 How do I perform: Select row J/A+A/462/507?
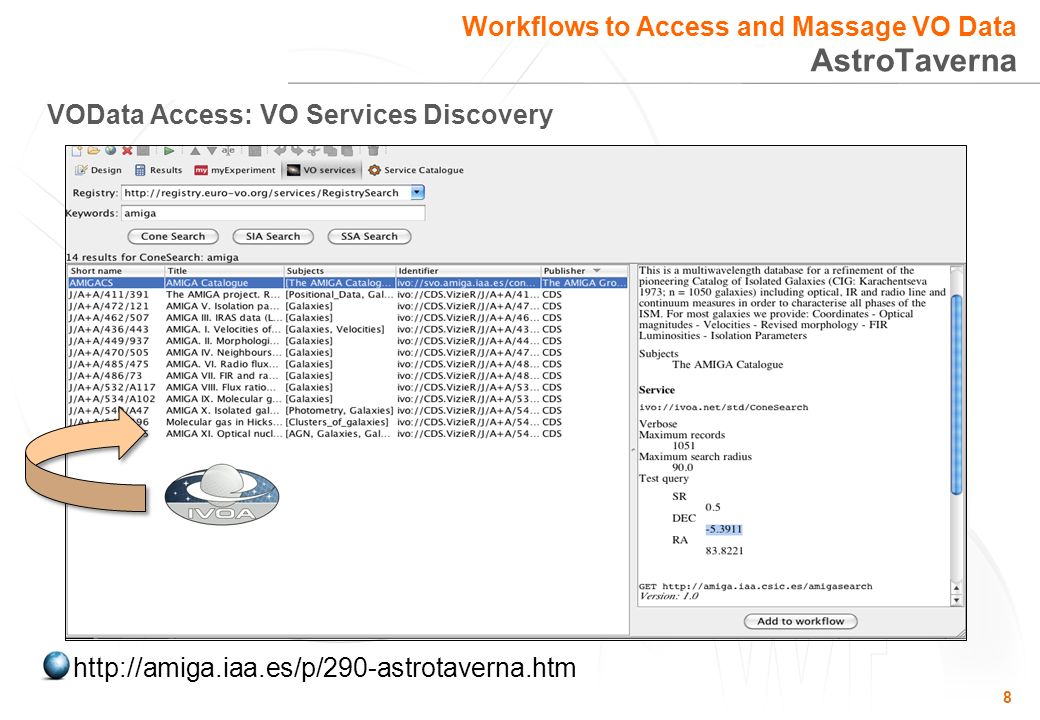tap(348, 318)
